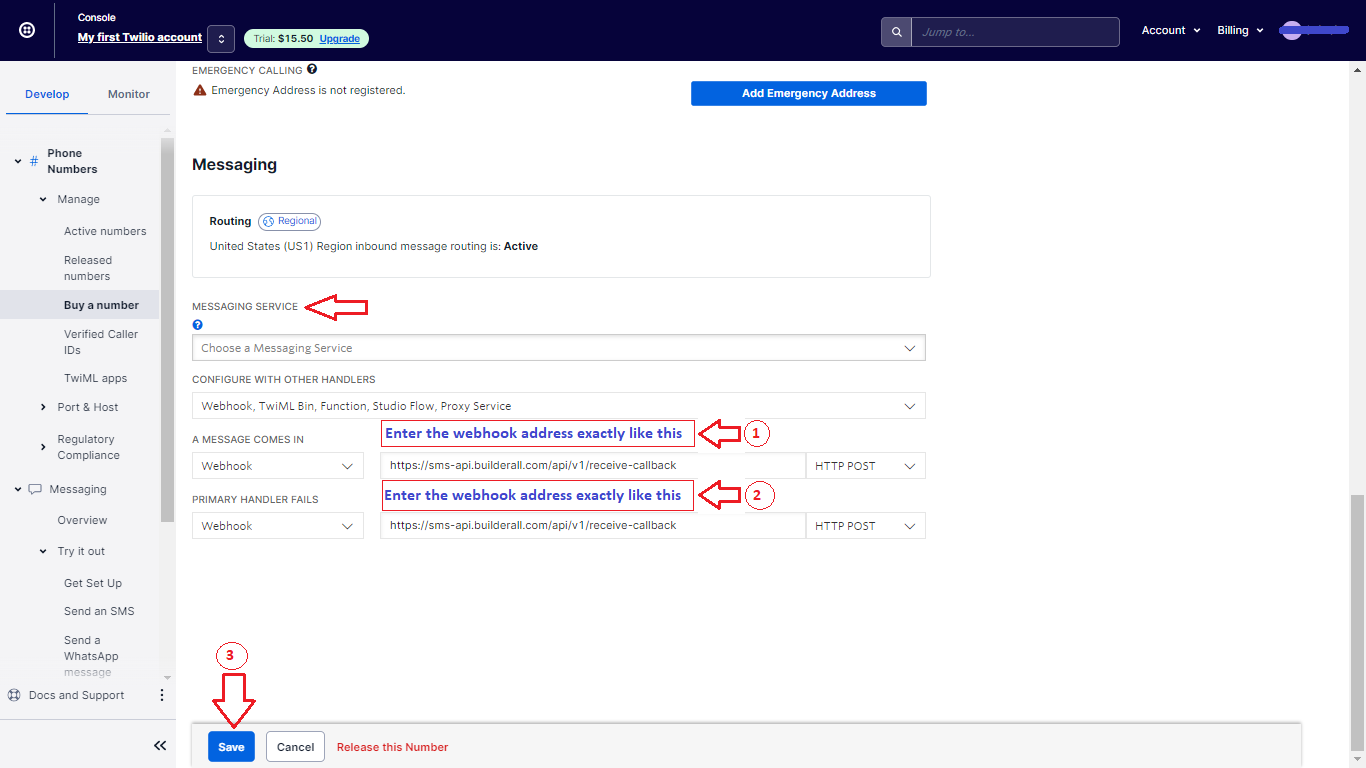
Task: Open HTTP POST dropdown for message comes in
Action: (x=866, y=466)
